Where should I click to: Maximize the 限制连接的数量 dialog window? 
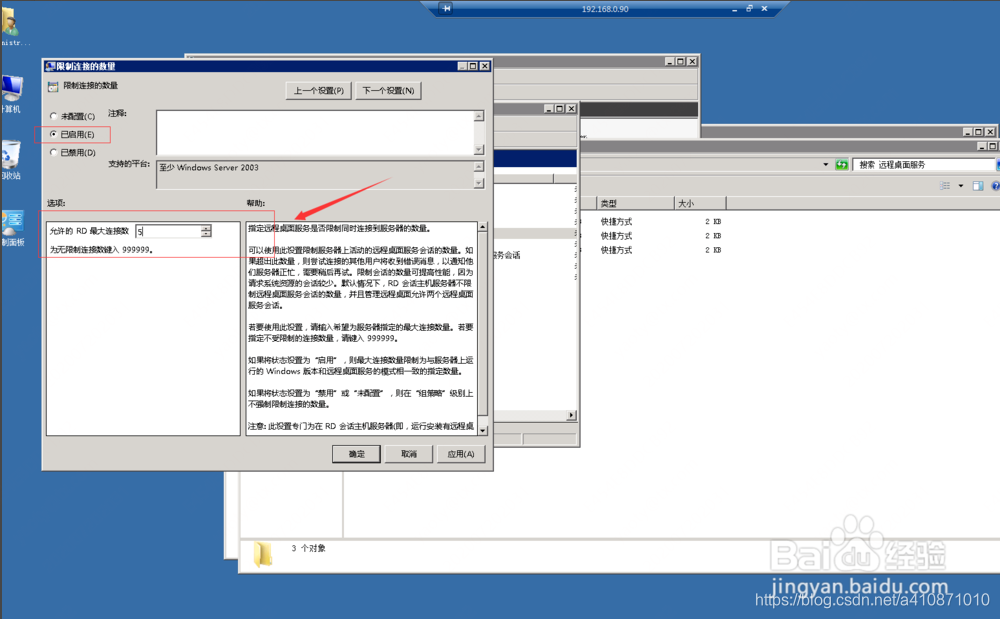pos(473,66)
